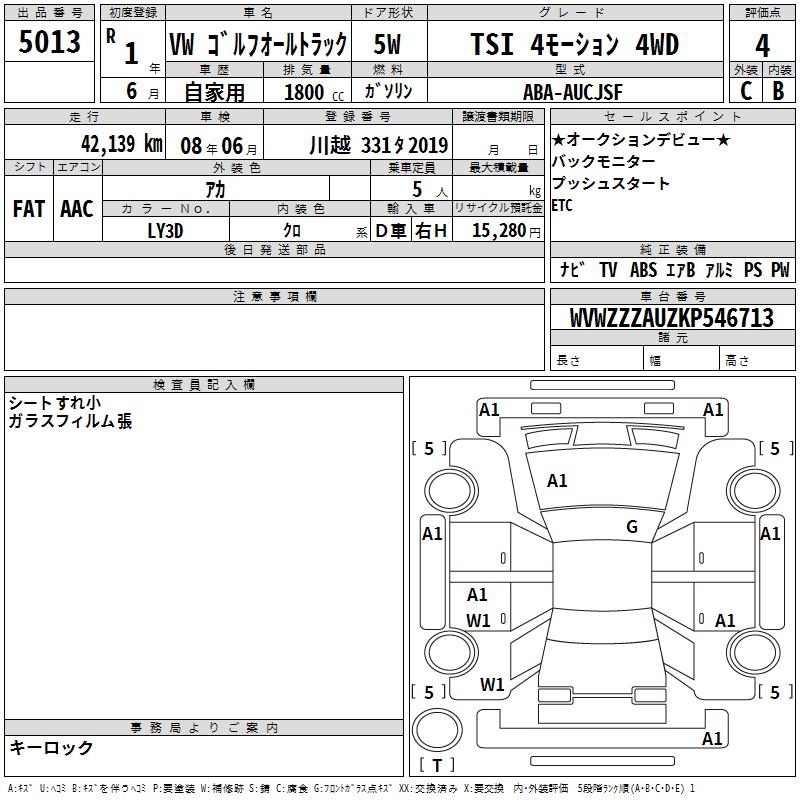Click the 検査員記入欄 header

[x=204, y=385]
